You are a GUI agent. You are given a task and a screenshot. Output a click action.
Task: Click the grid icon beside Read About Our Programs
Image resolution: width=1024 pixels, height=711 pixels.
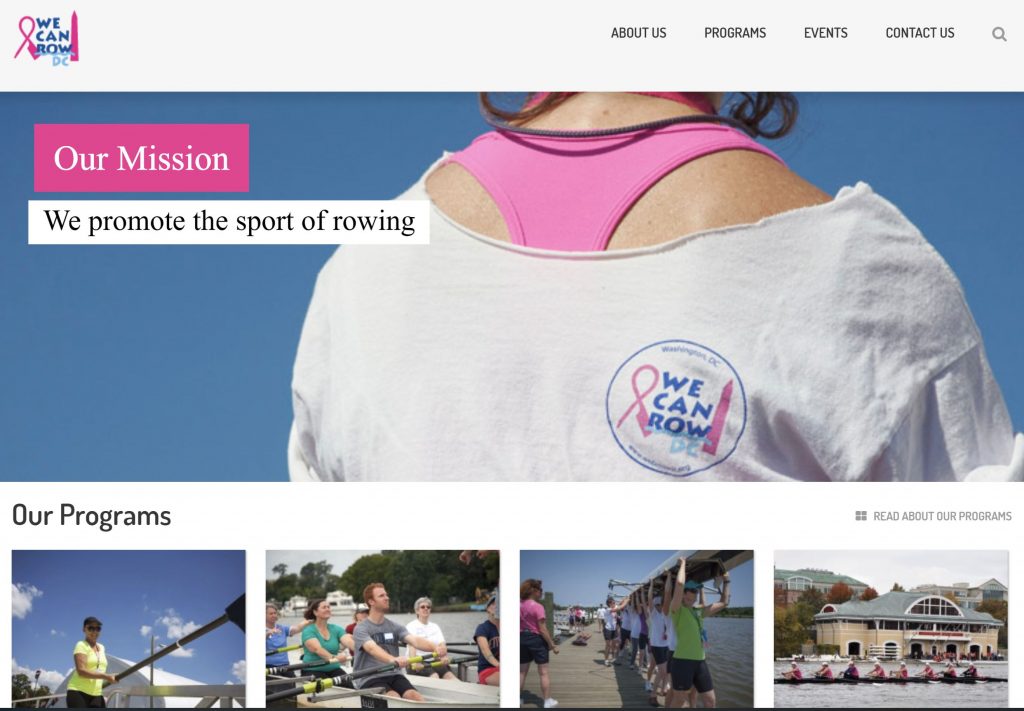(861, 516)
